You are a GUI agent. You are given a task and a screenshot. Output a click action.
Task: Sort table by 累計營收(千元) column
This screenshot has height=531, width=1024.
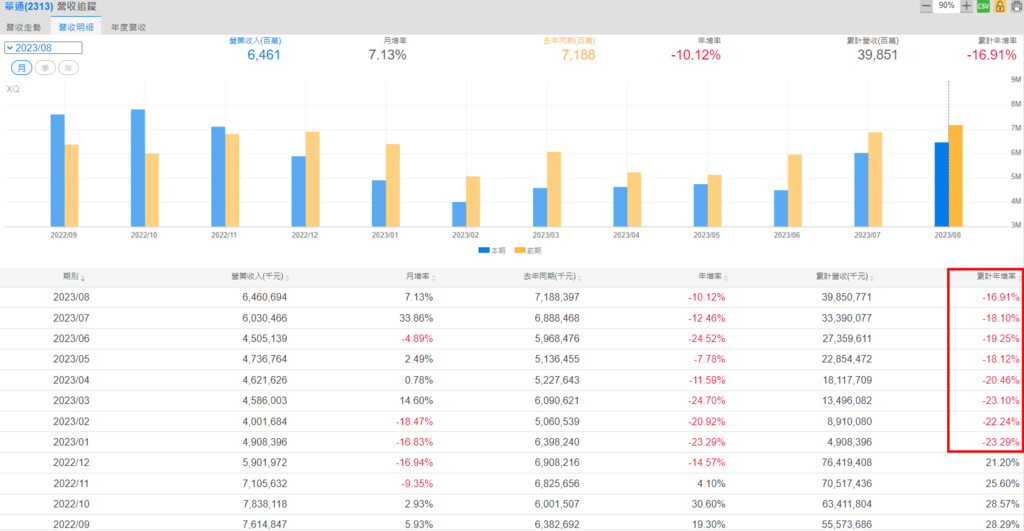[x=844, y=277]
